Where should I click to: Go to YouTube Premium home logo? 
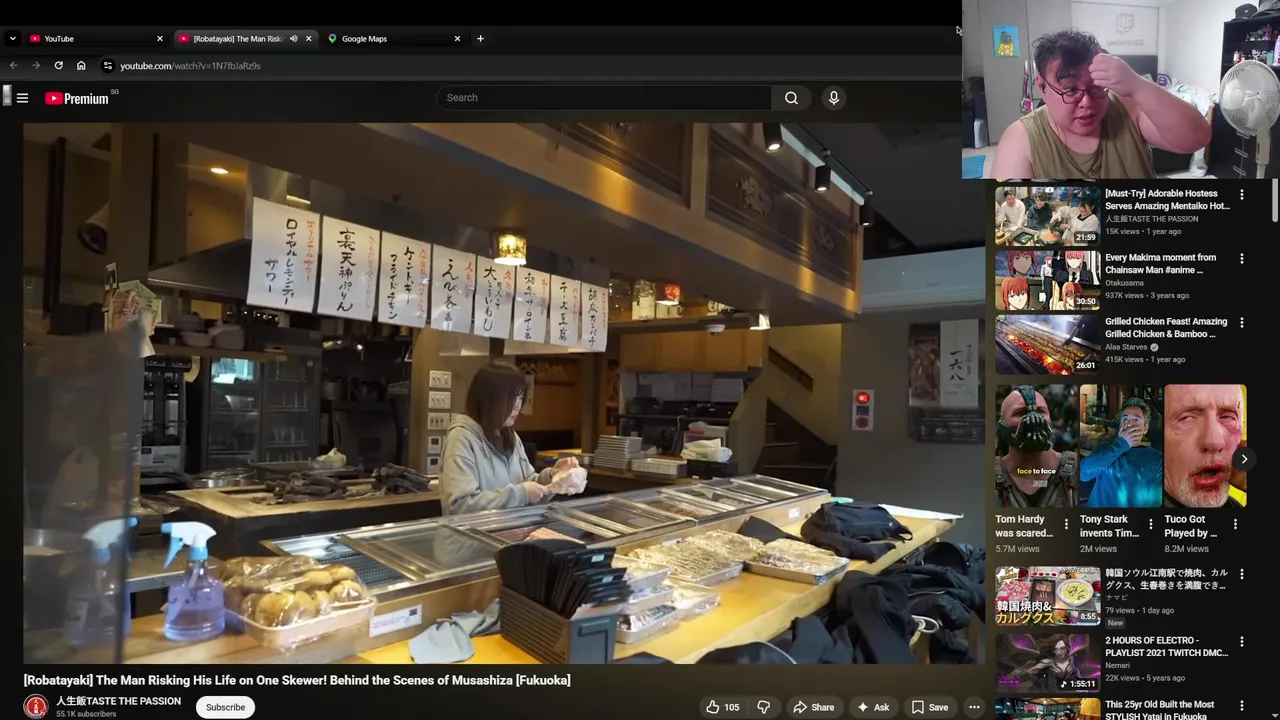pyautogui.click(x=77, y=98)
